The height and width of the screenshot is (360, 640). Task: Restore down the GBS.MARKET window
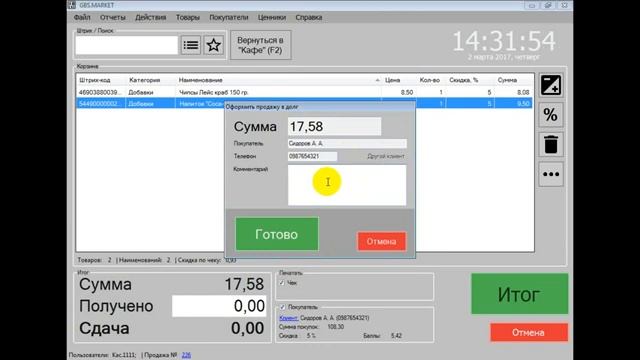[x=548, y=5]
